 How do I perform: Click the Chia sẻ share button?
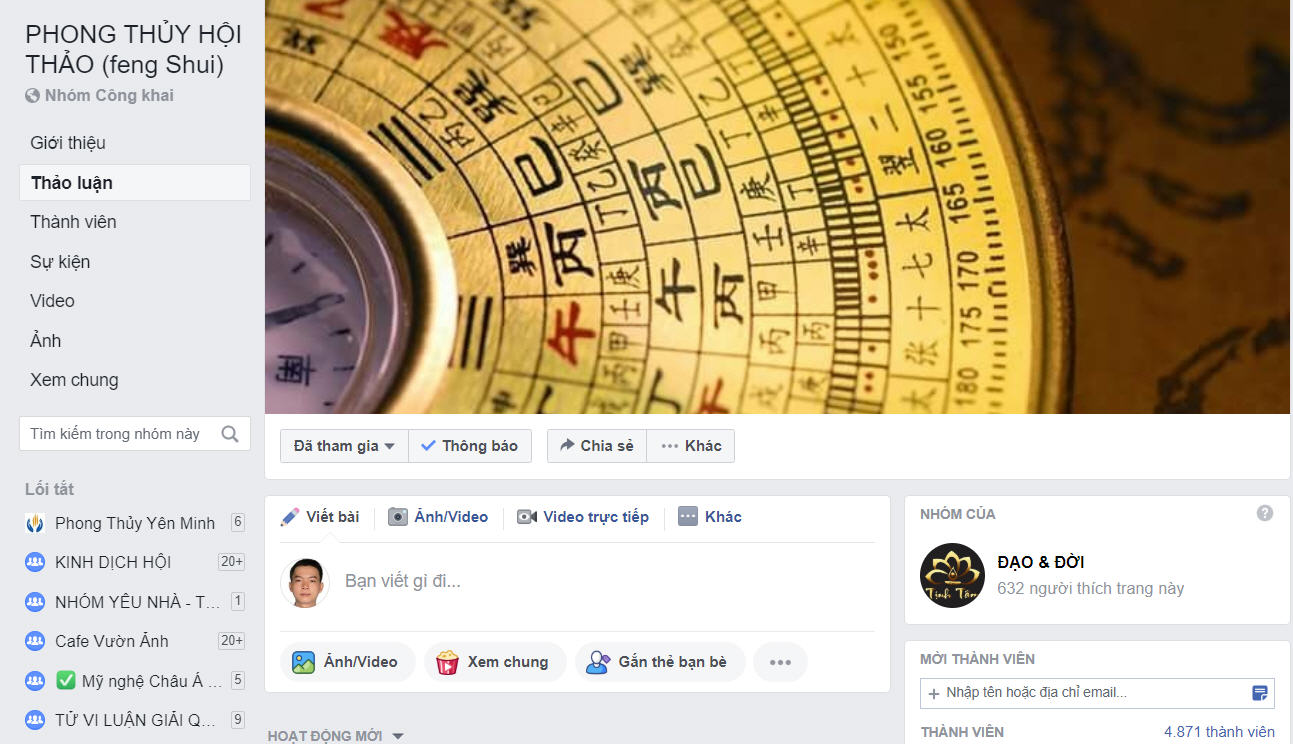597,446
